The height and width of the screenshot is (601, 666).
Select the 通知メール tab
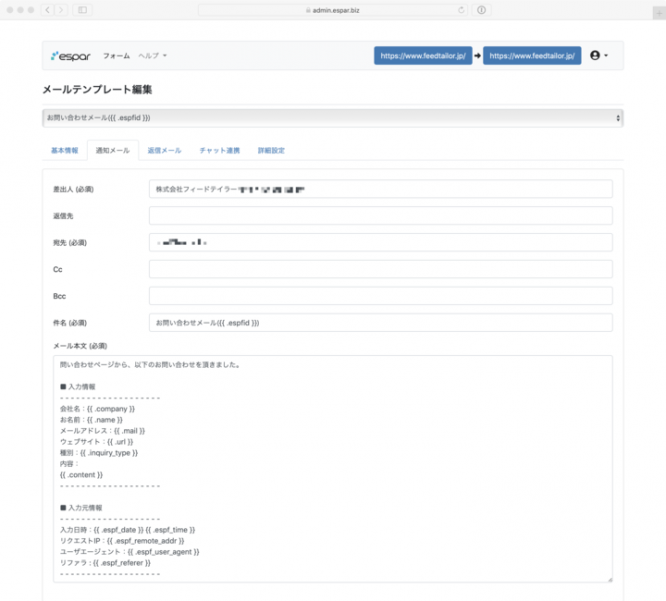[x=113, y=150]
